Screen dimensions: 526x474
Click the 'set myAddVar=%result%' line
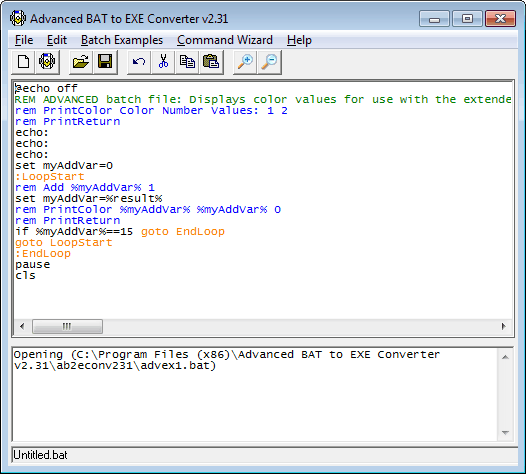[89, 199]
